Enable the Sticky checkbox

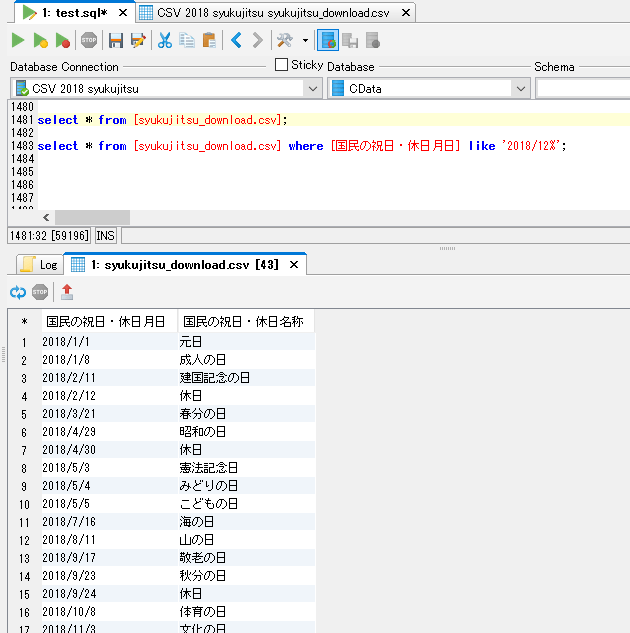coord(281,65)
